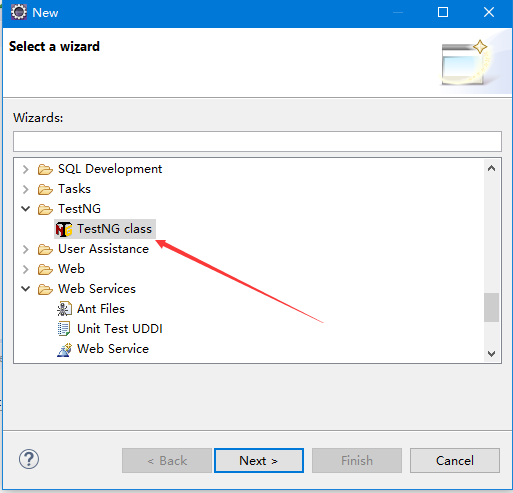Click the Tasks folder icon
513x493 pixels.
point(45,189)
